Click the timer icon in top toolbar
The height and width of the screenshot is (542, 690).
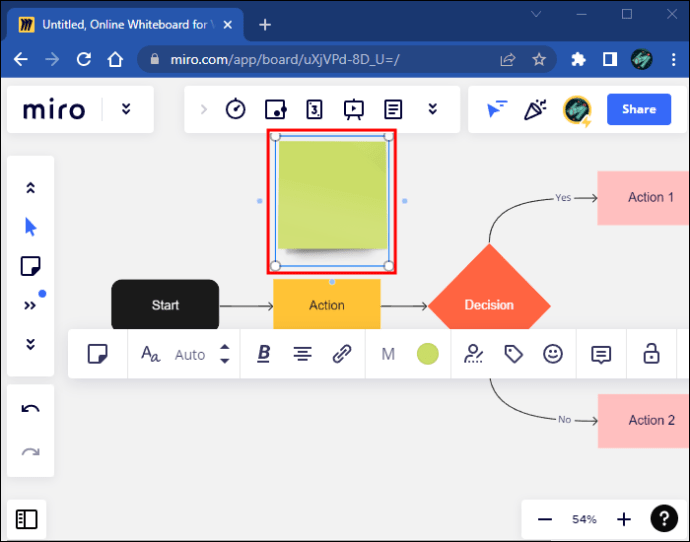tap(236, 109)
